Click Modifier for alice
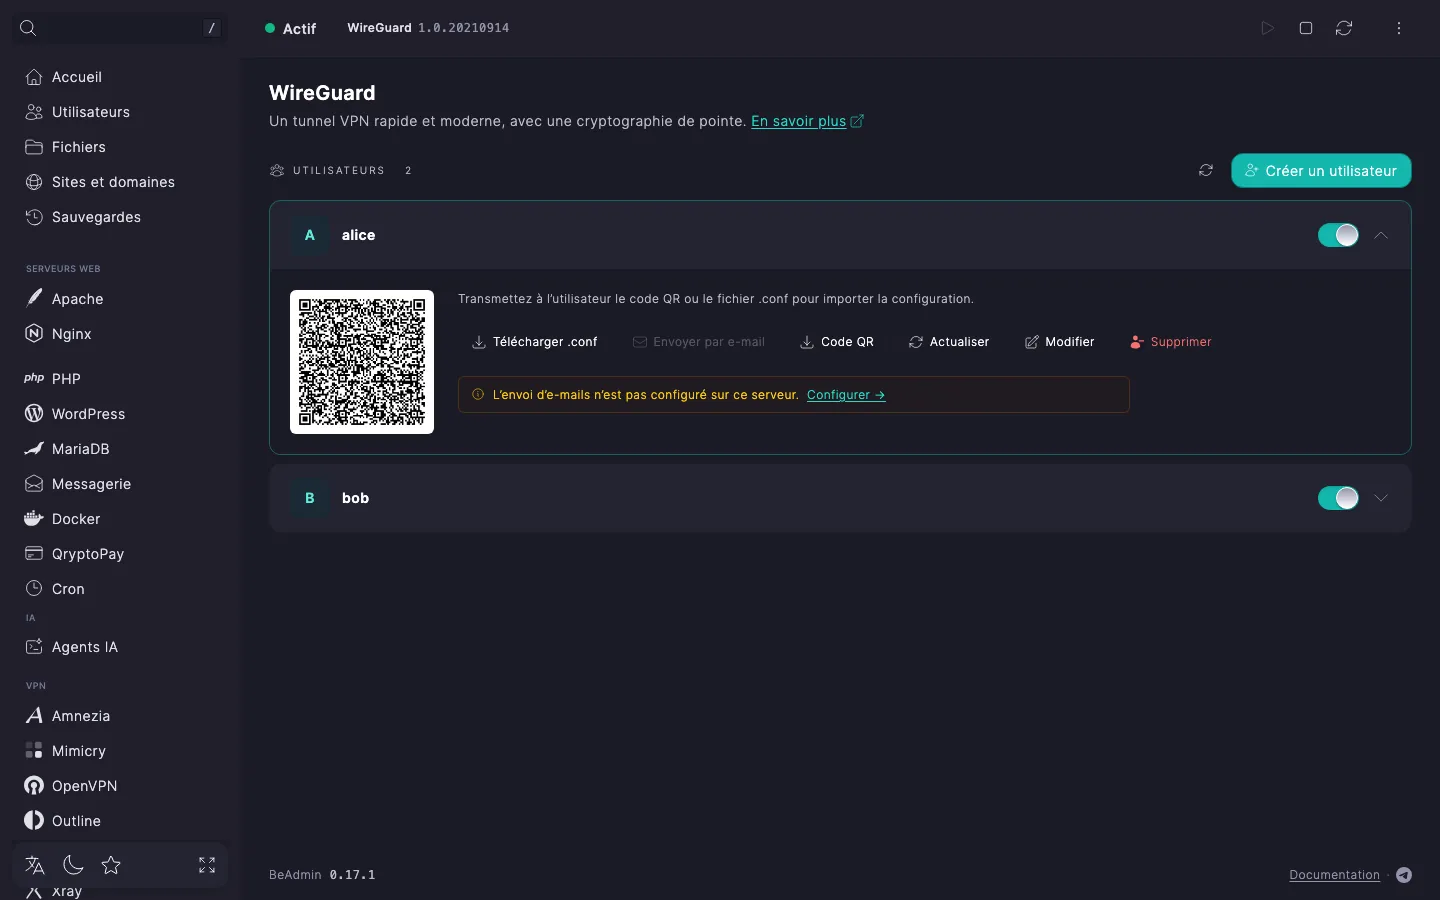This screenshot has height=900, width=1440. (1060, 342)
